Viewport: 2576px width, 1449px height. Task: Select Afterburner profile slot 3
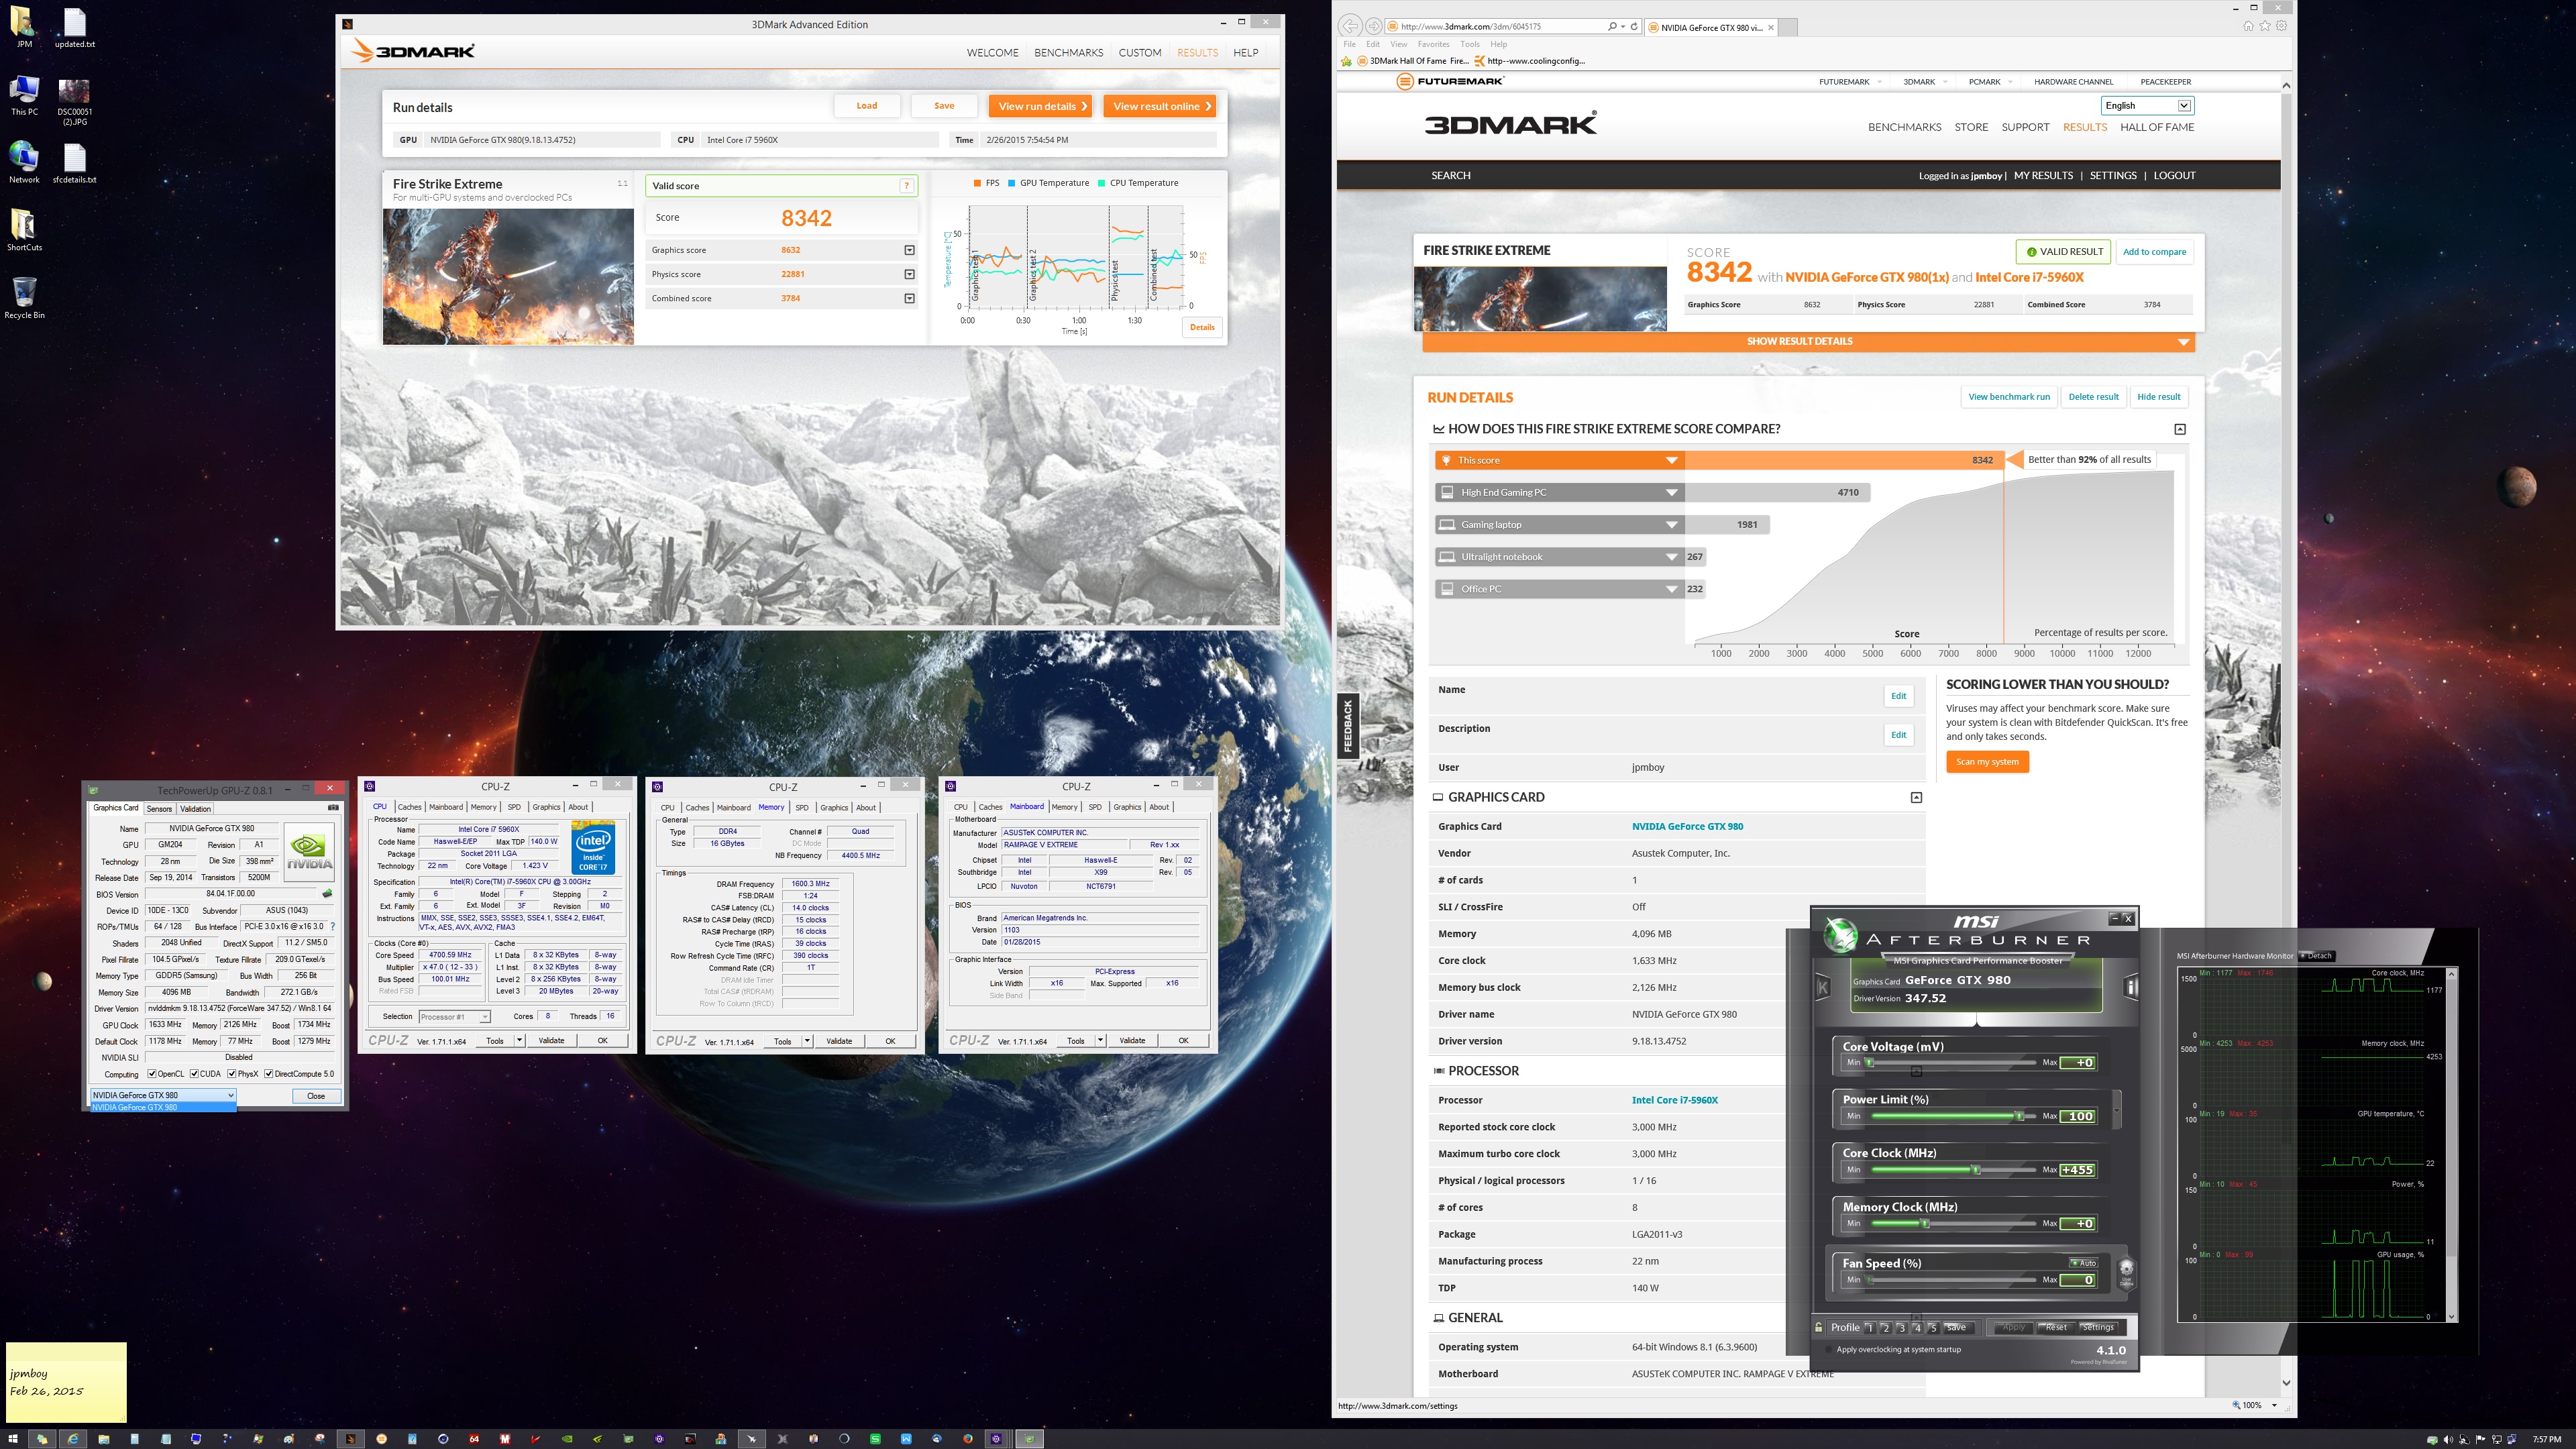[1901, 1327]
